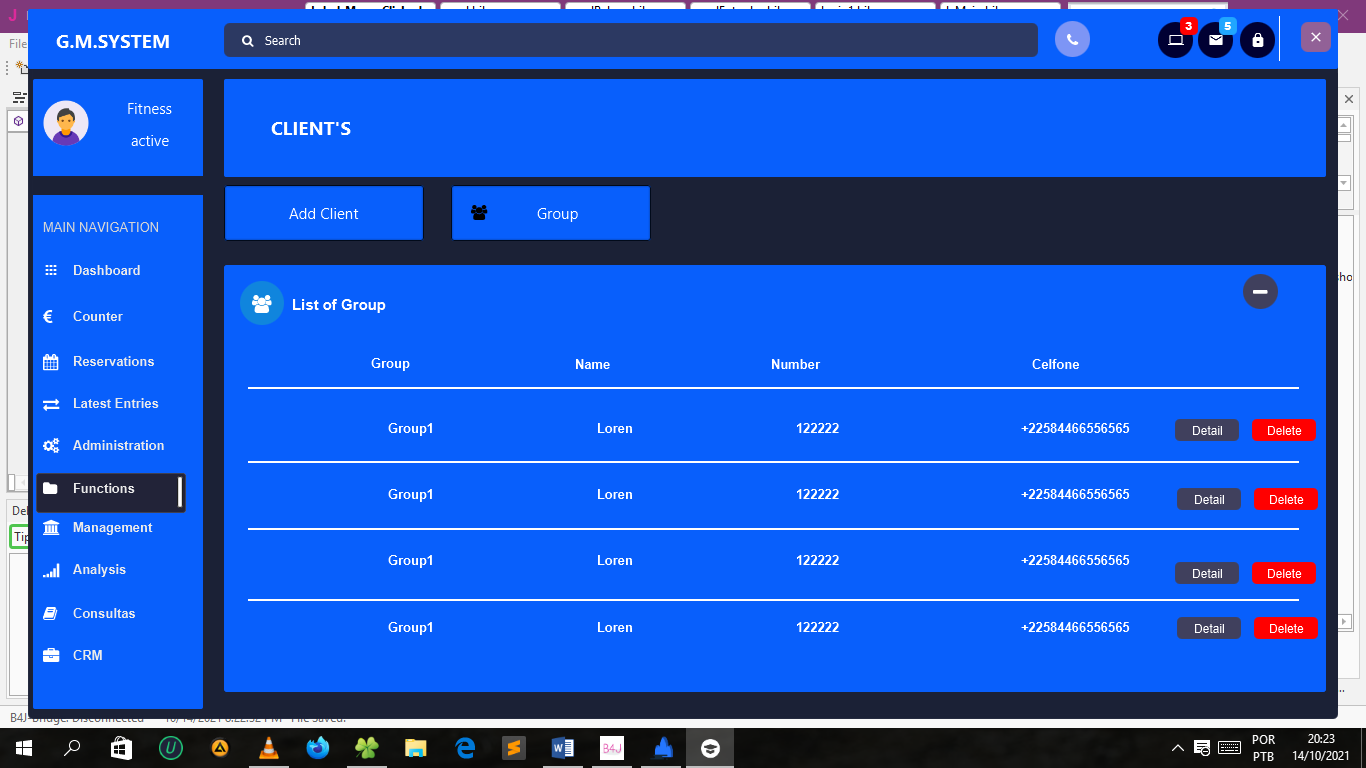Click the Celfone column header

(1056, 364)
